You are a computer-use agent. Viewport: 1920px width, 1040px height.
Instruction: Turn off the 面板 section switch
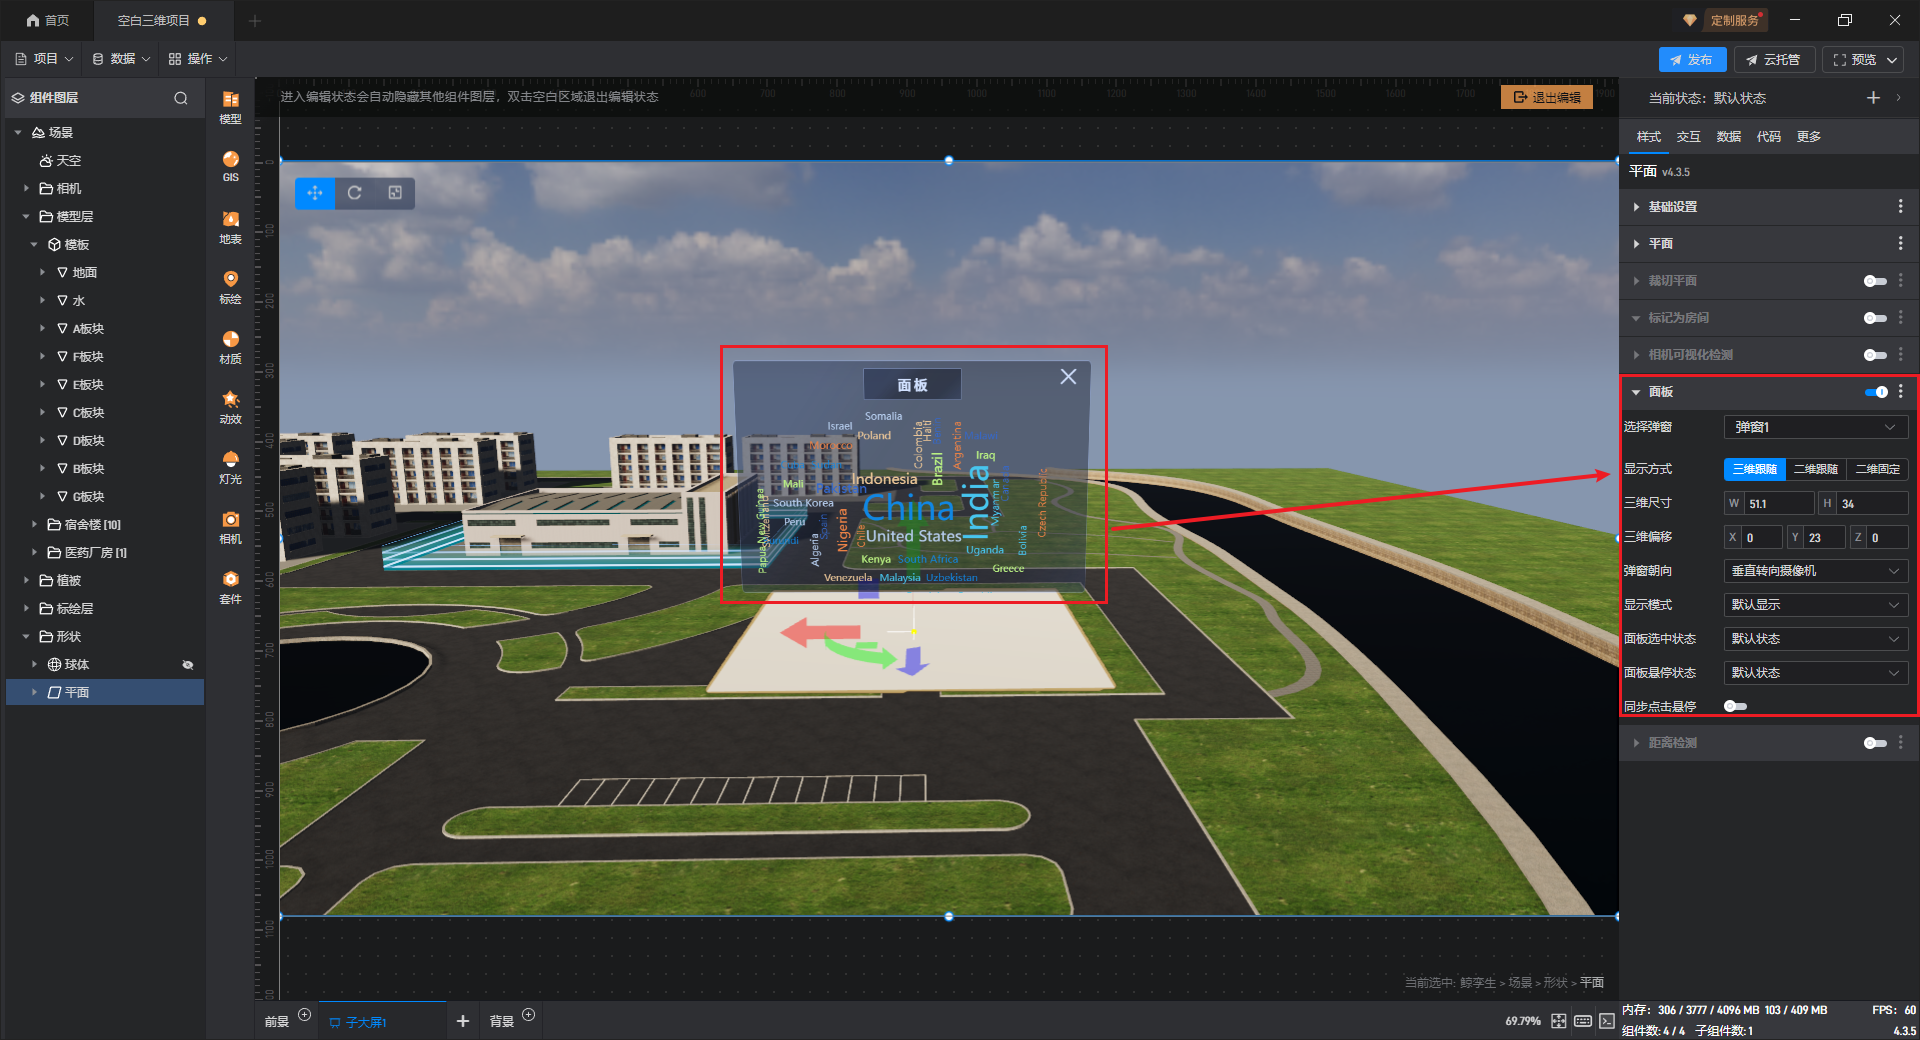1876,392
